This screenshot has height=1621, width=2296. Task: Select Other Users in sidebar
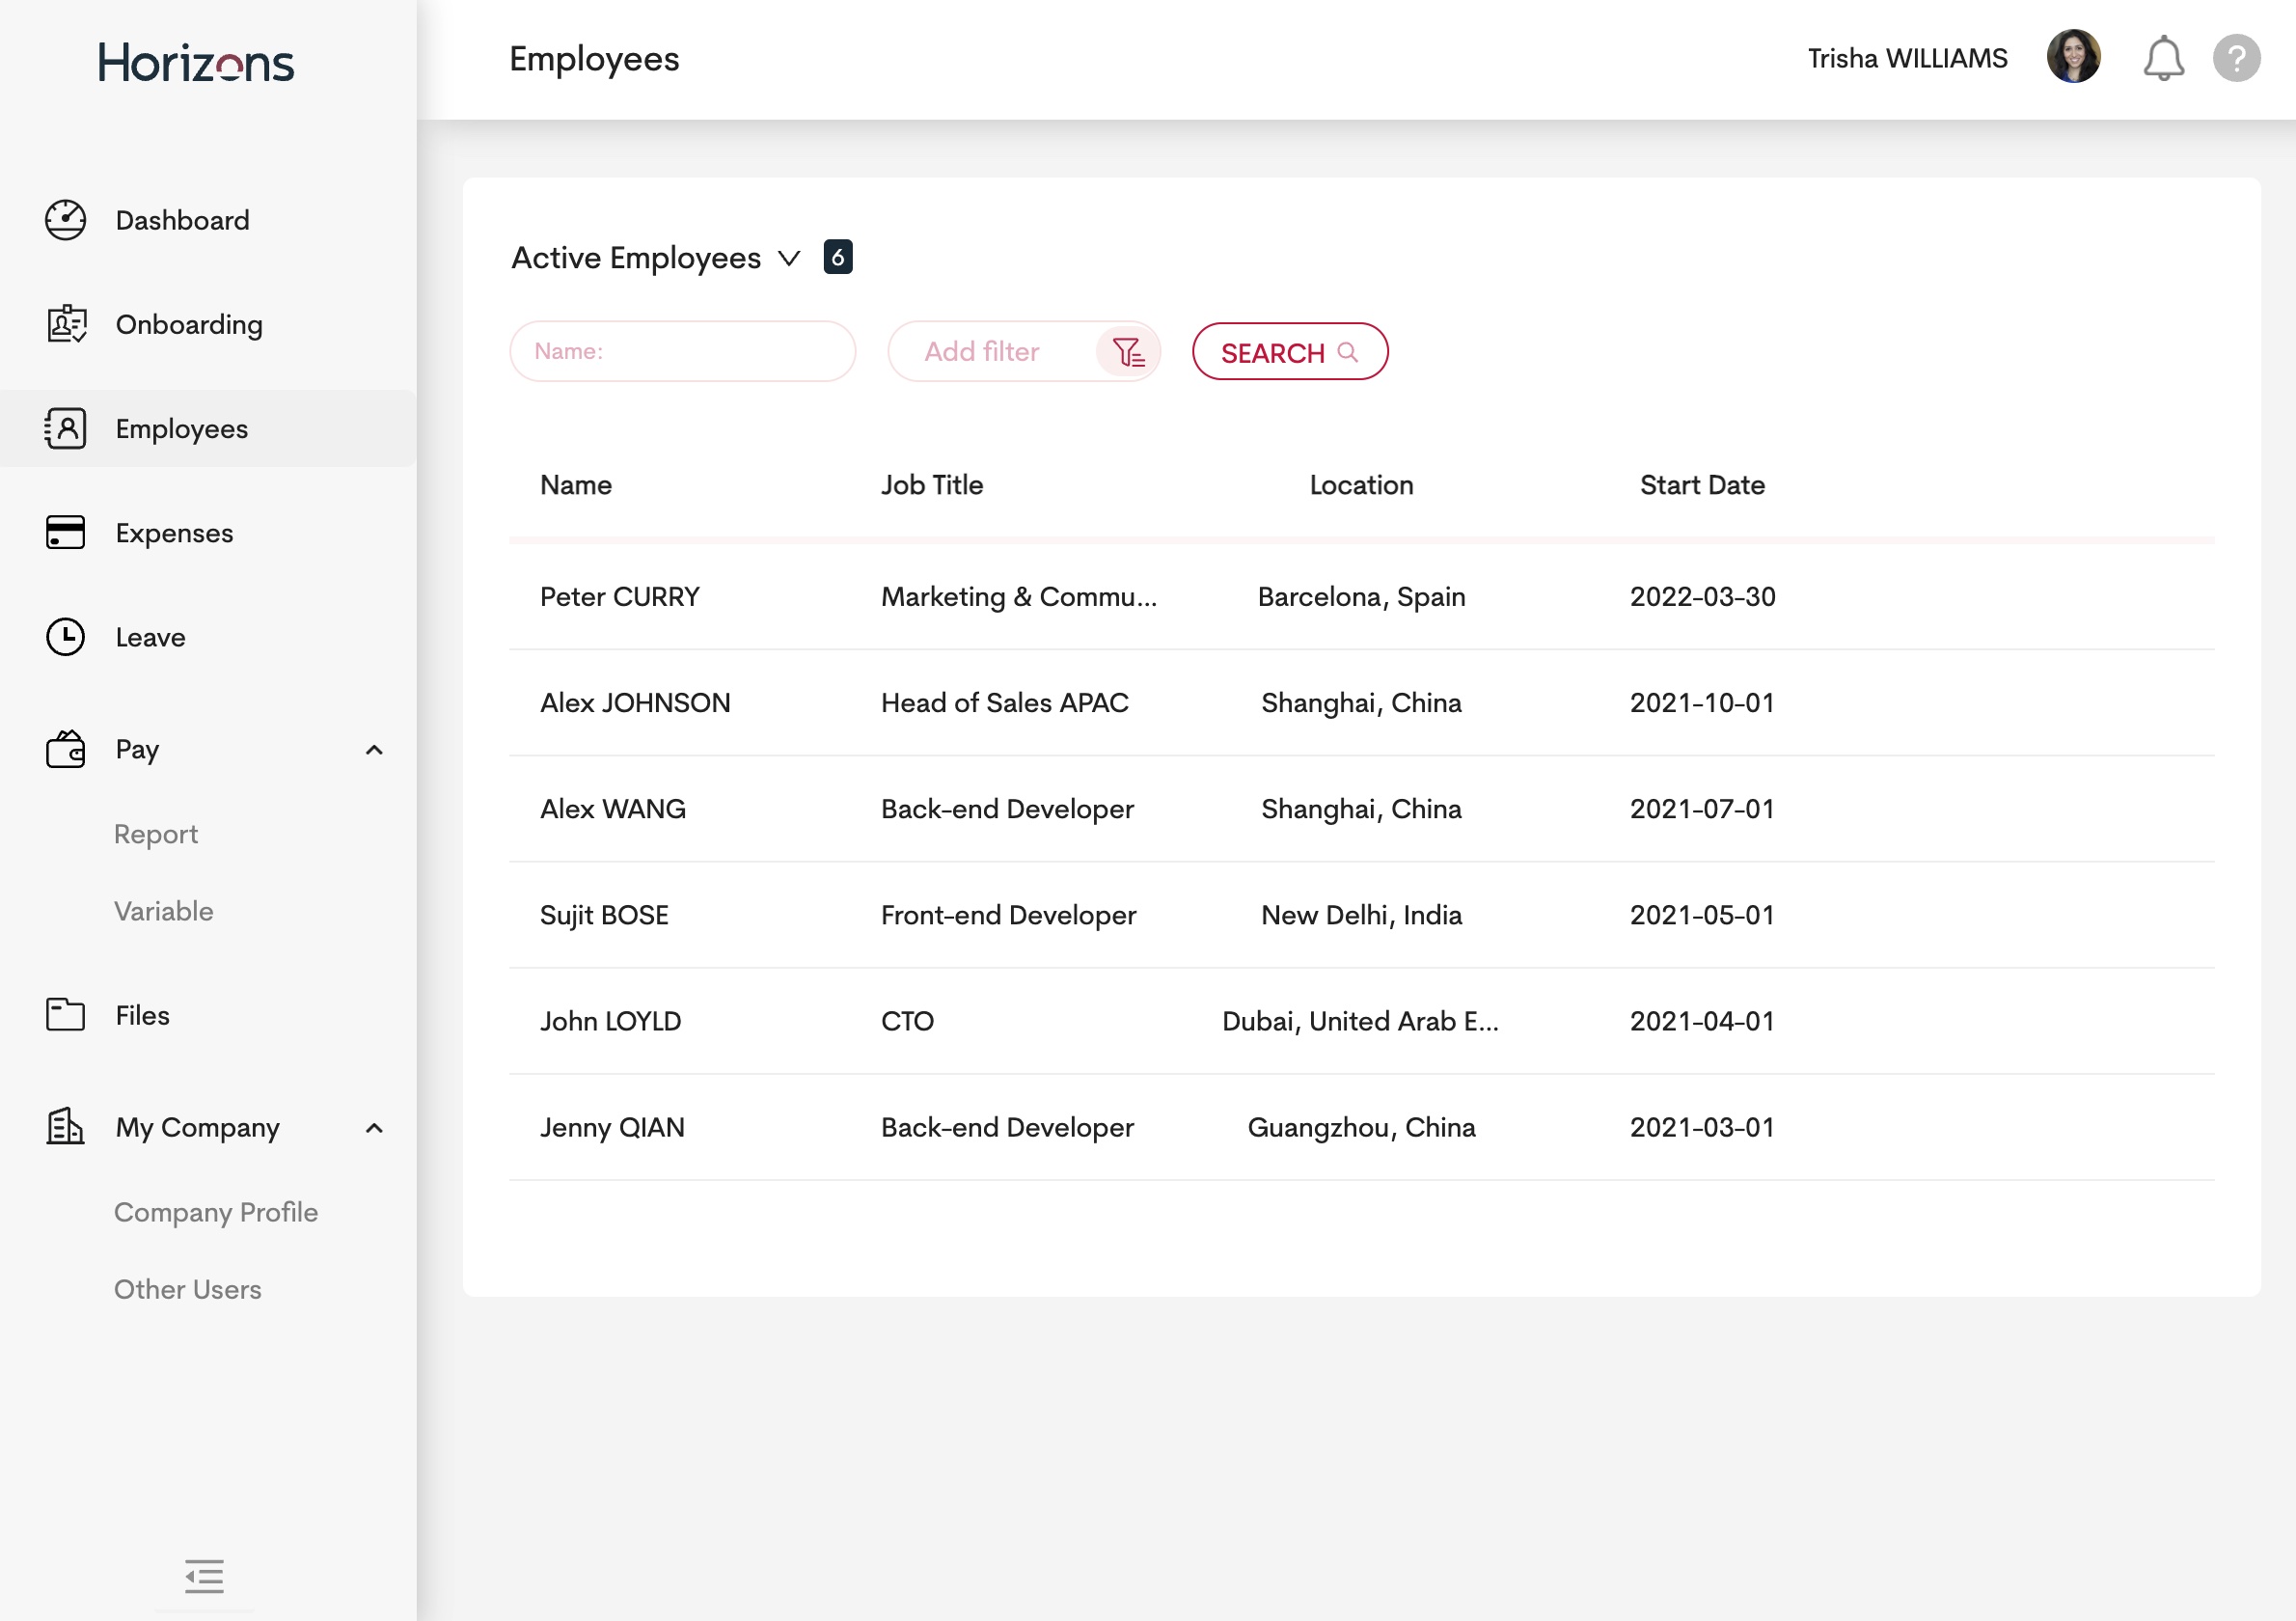[188, 1289]
